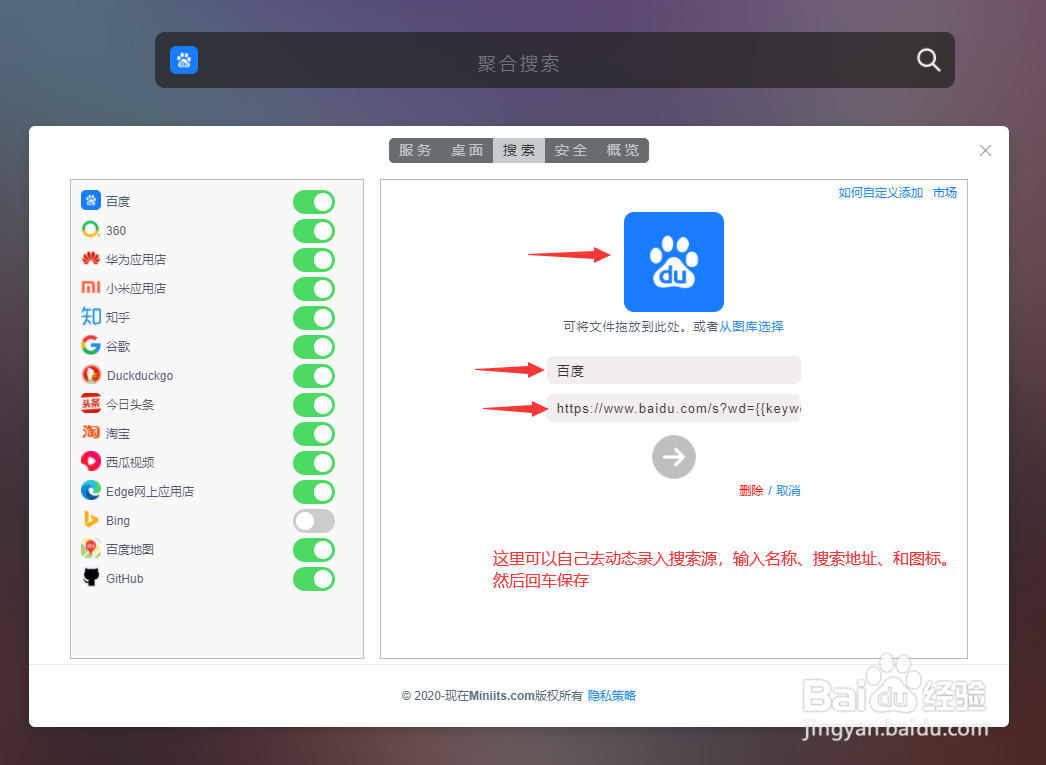Click the name field containing 百度
This screenshot has height=765, width=1046.
674,370
